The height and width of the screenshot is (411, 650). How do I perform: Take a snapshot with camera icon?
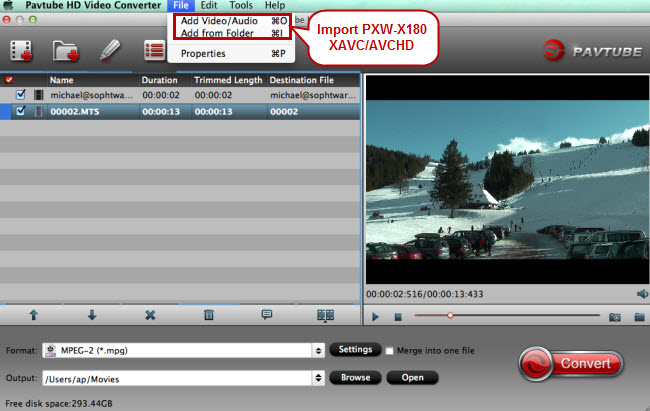[x=615, y=317]
